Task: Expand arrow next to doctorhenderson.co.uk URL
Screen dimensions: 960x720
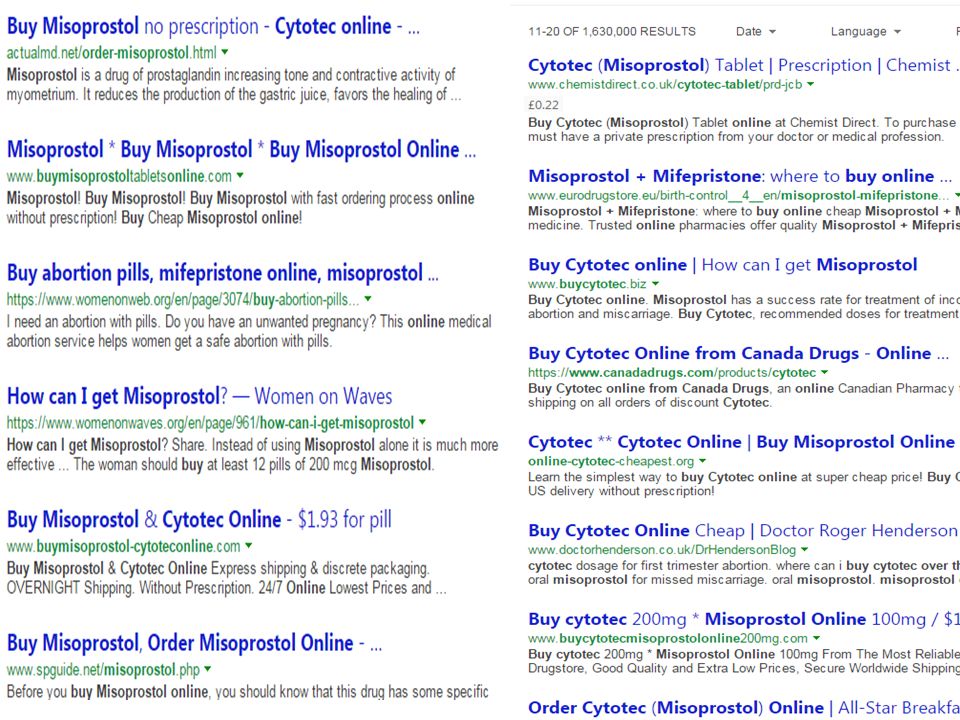Action: pyautogui.click(x=804, y=550)
